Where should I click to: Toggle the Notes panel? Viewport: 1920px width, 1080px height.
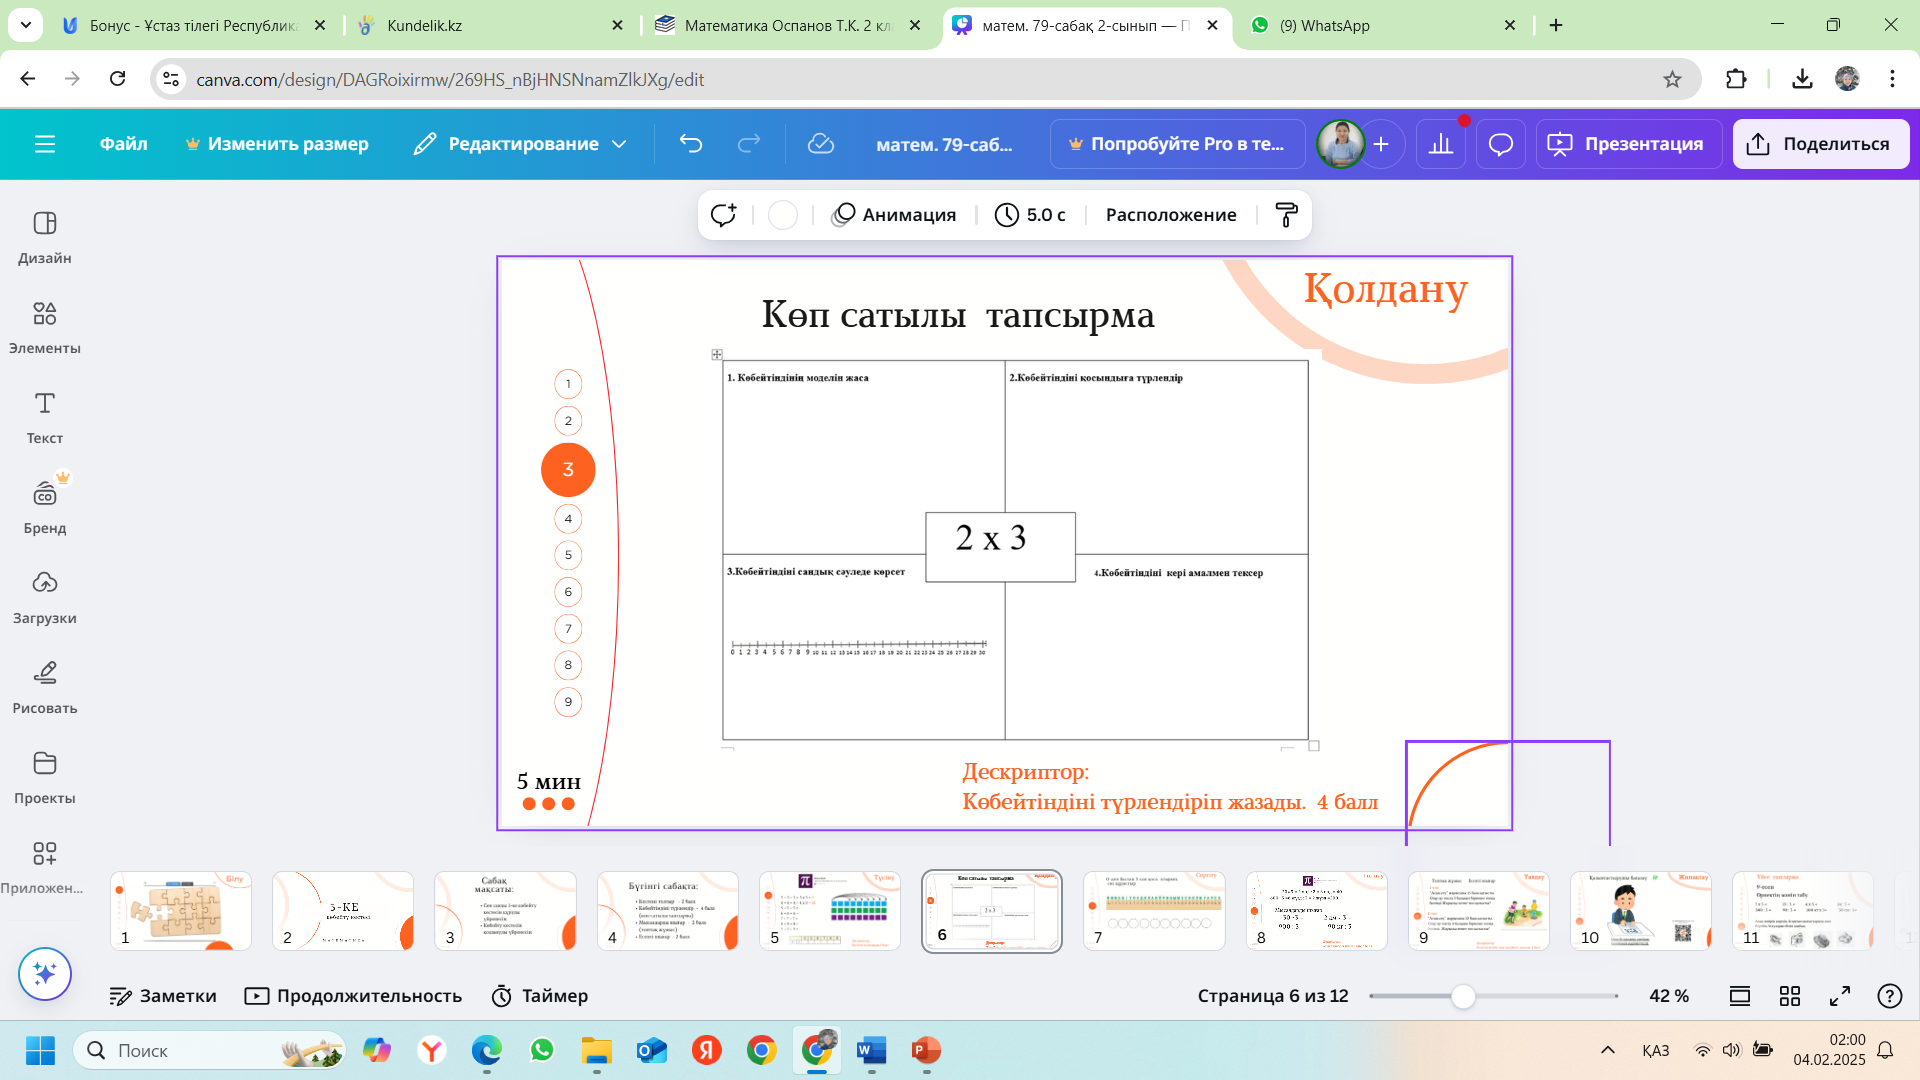pyautogui.click(x=163, y=996)
